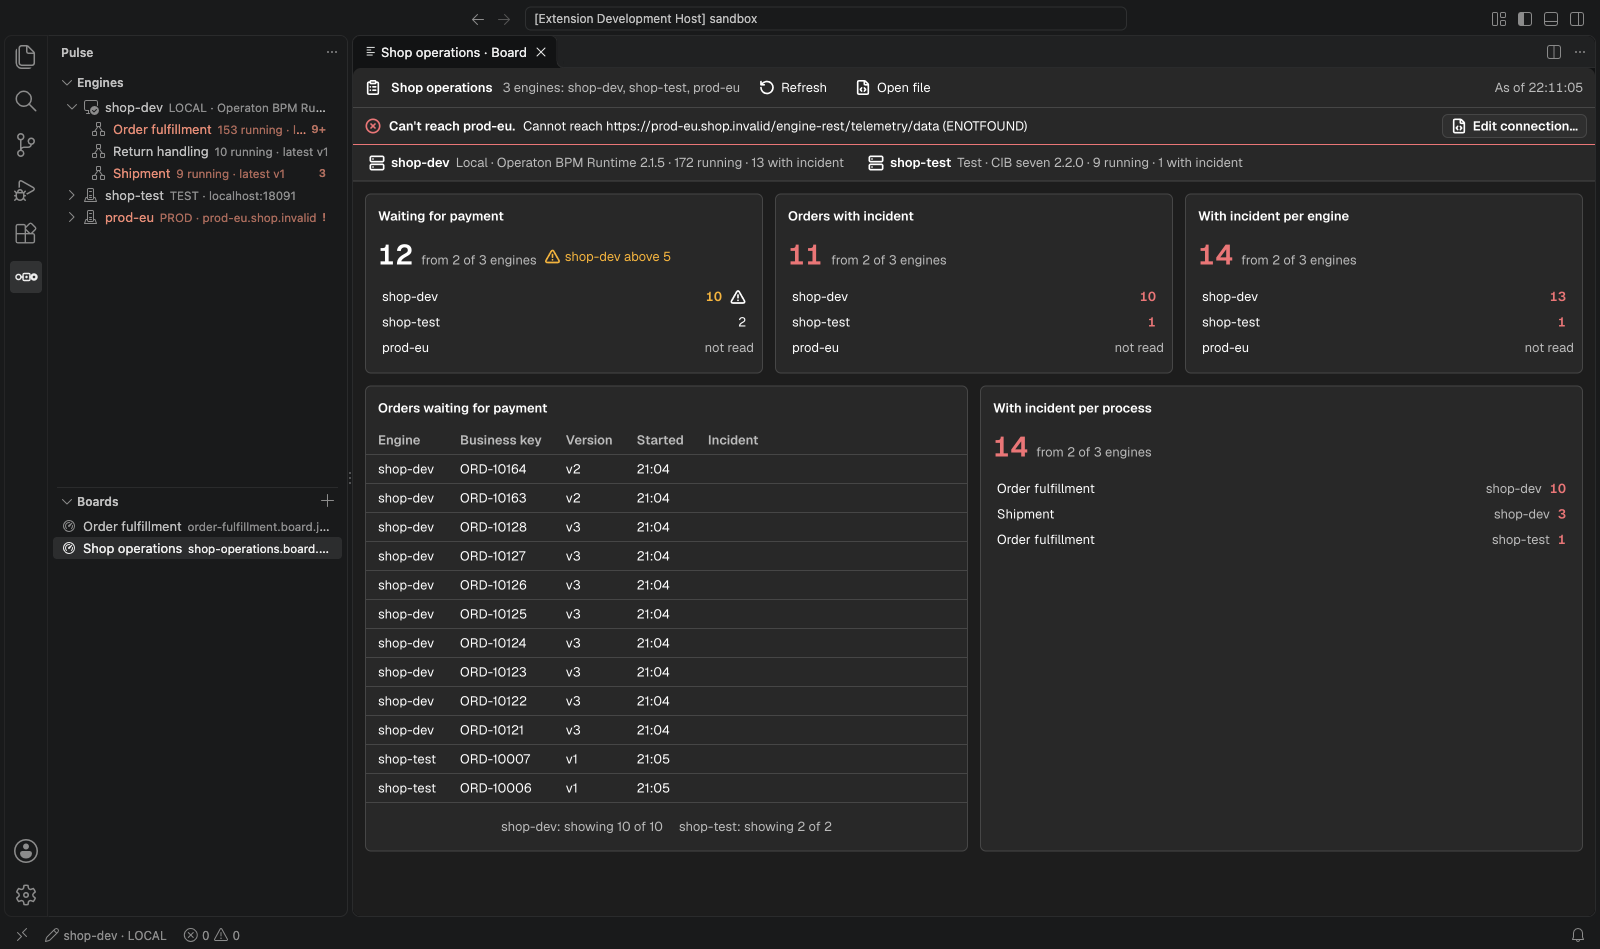Open the Explorer view in activity bar
Viewport: 1600px width, 949px height.
click(x=26, y=57)
